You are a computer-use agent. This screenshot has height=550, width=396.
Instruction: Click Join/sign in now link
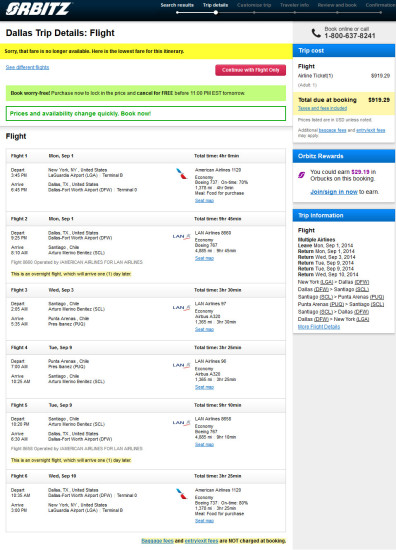coord(334,192)
